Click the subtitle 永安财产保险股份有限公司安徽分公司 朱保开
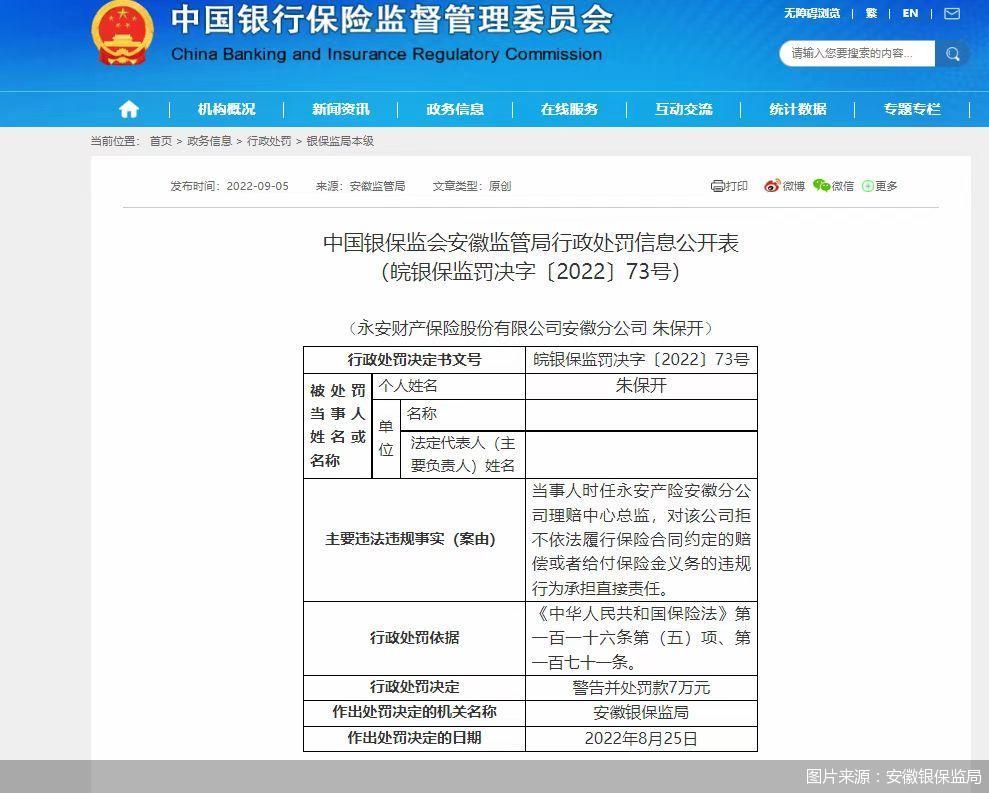This screenshot has width=989, height=793. [x=530, y=328]
